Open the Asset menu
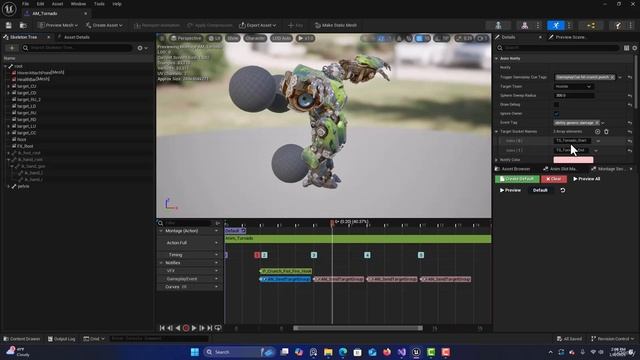 pos(57,4)
